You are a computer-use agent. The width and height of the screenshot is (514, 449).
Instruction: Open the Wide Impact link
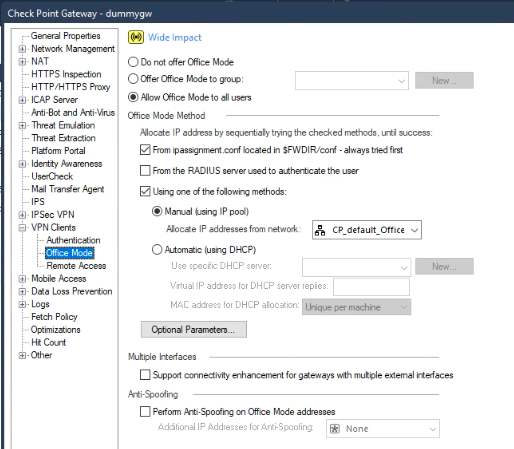point(175,37)
